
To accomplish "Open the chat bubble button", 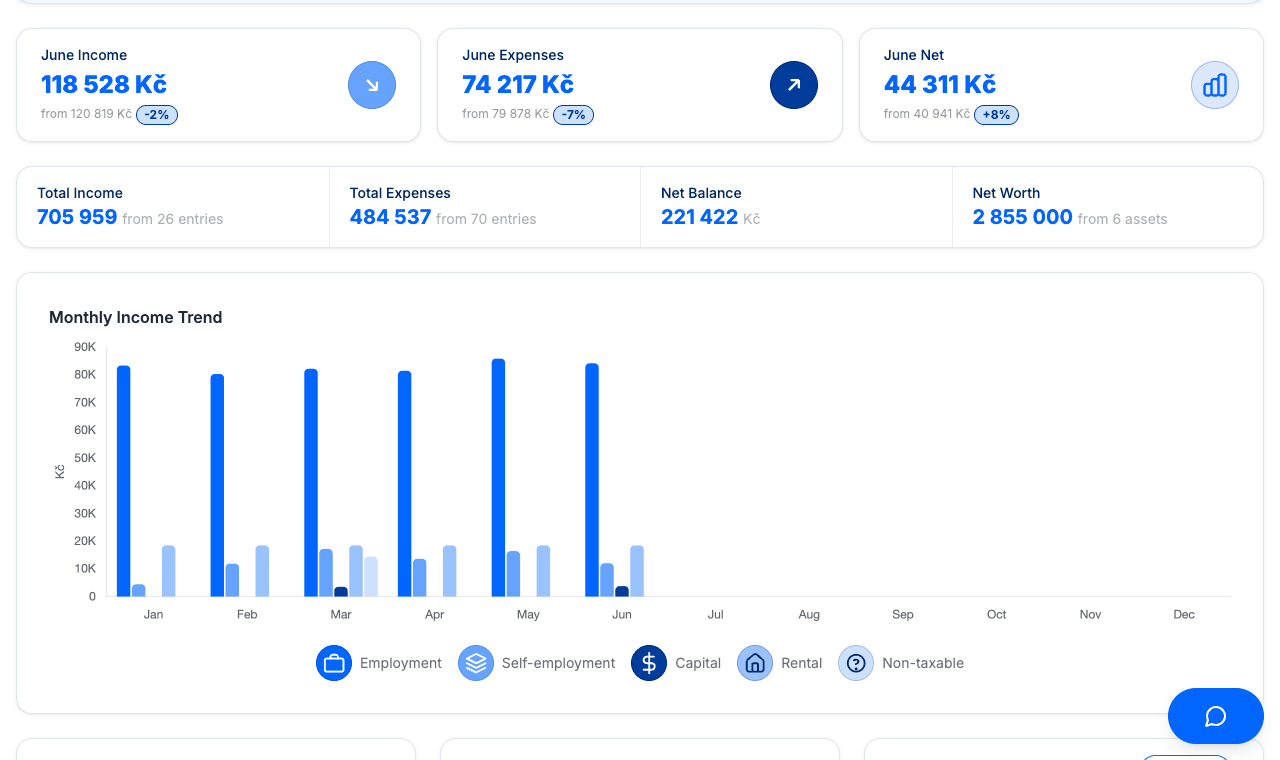I will pos(1216,716).
